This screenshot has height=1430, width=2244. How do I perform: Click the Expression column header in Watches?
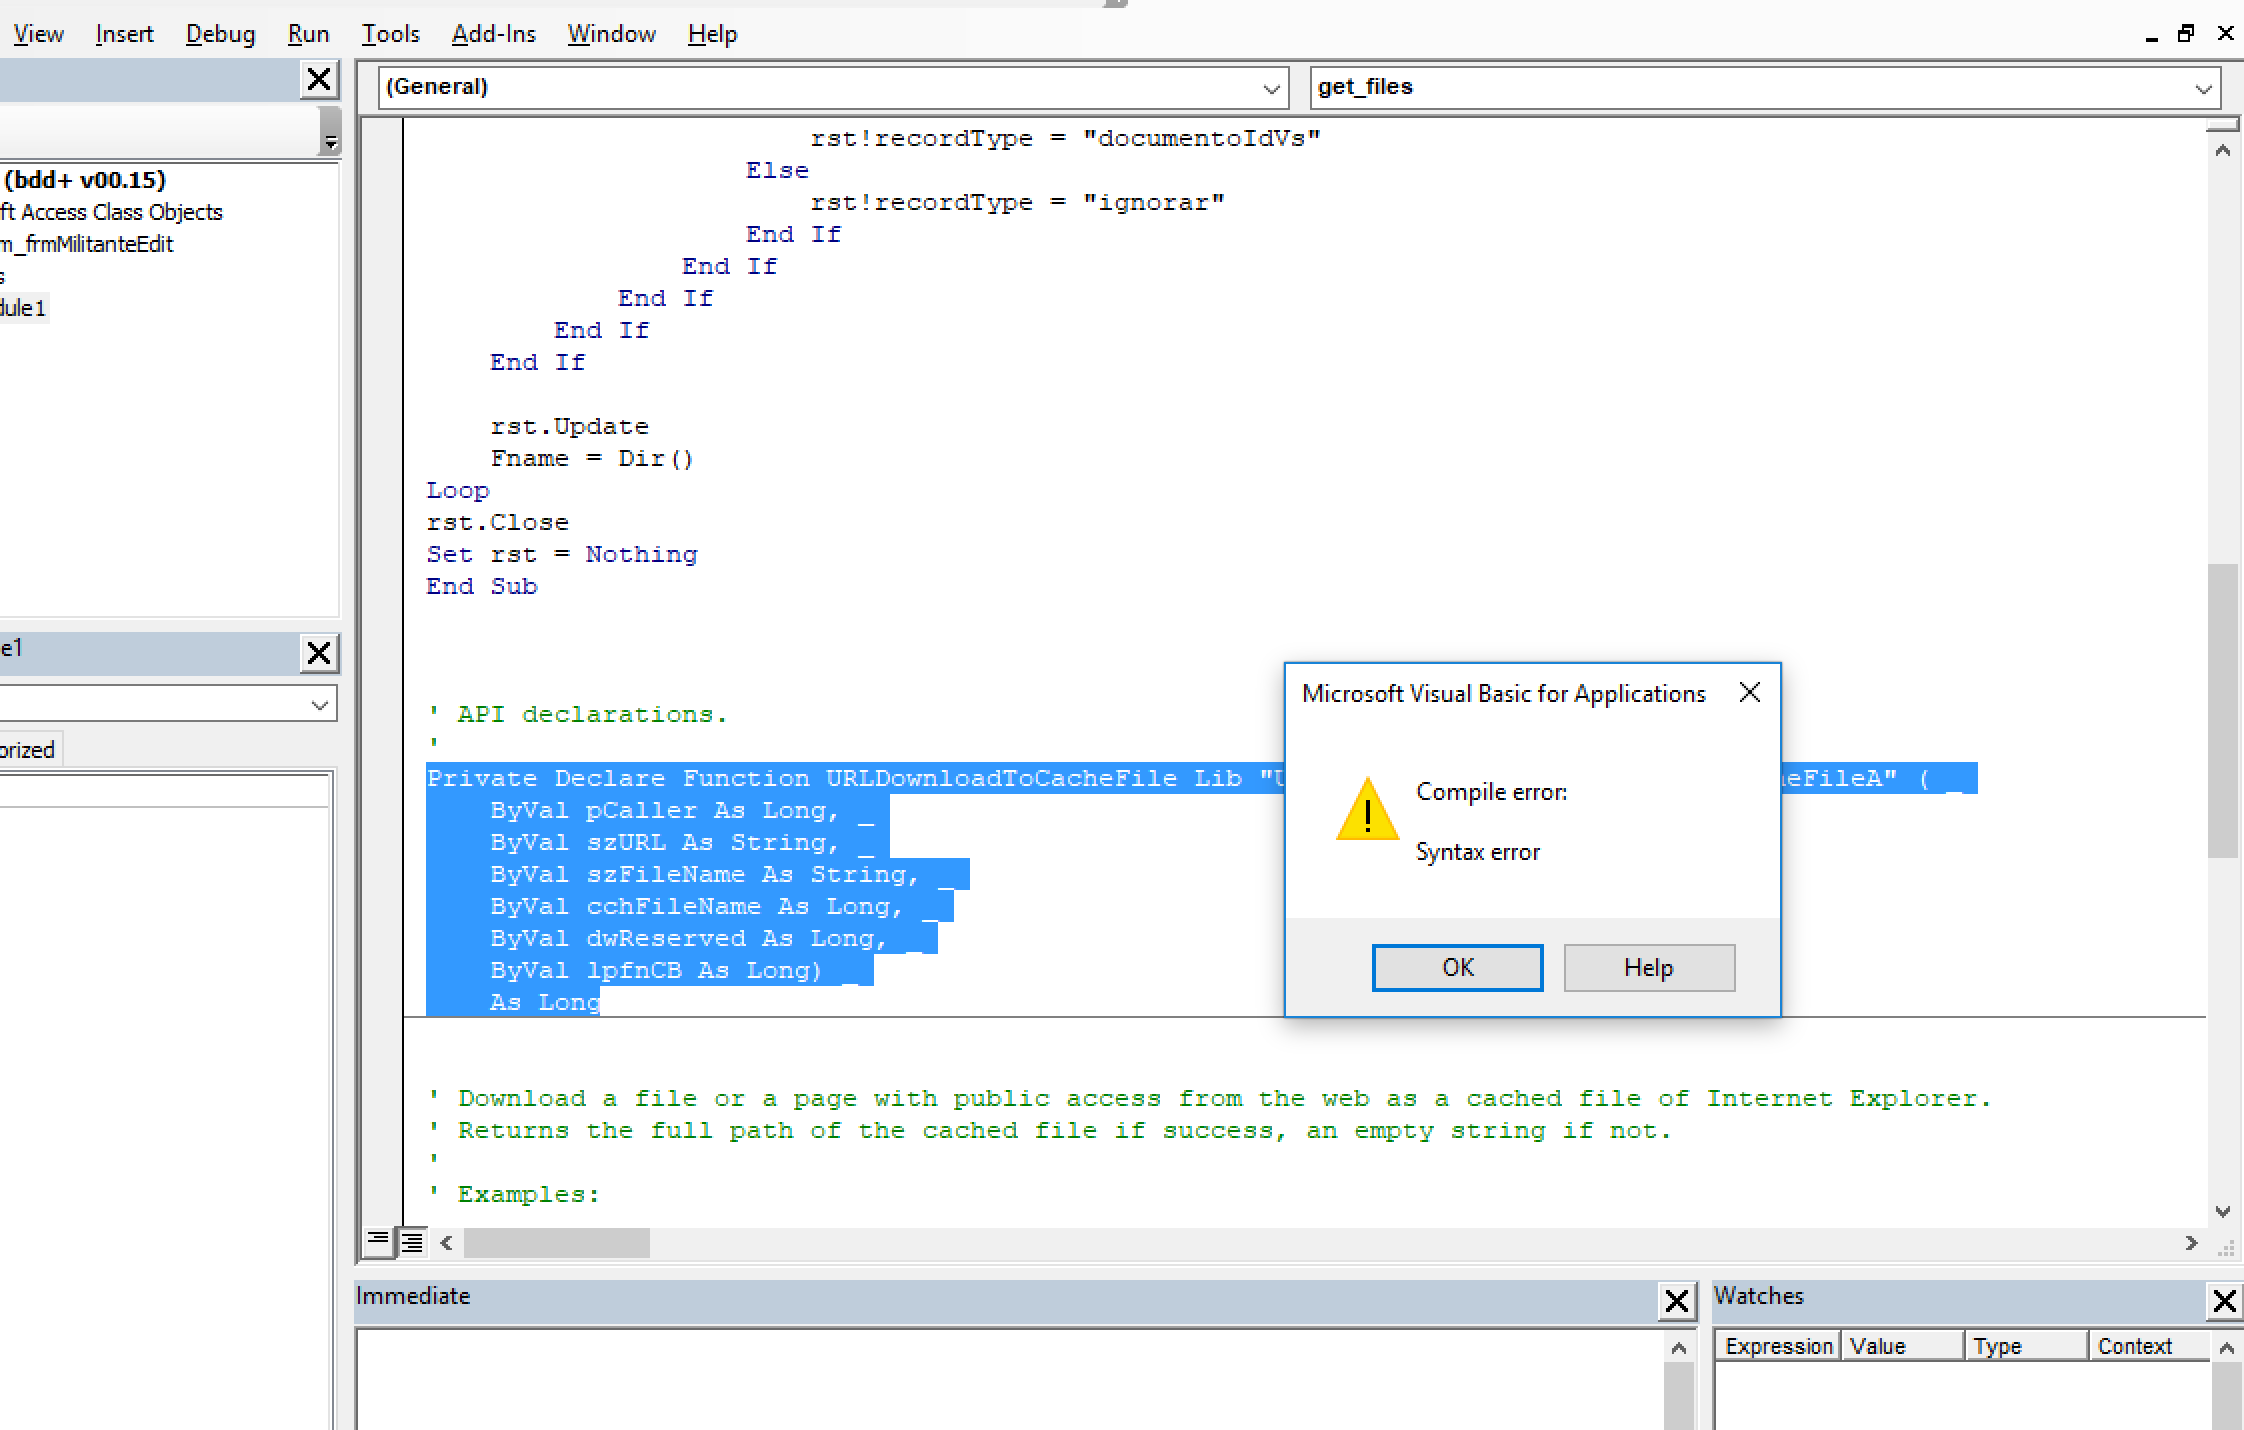[x=1777, y=1346]
